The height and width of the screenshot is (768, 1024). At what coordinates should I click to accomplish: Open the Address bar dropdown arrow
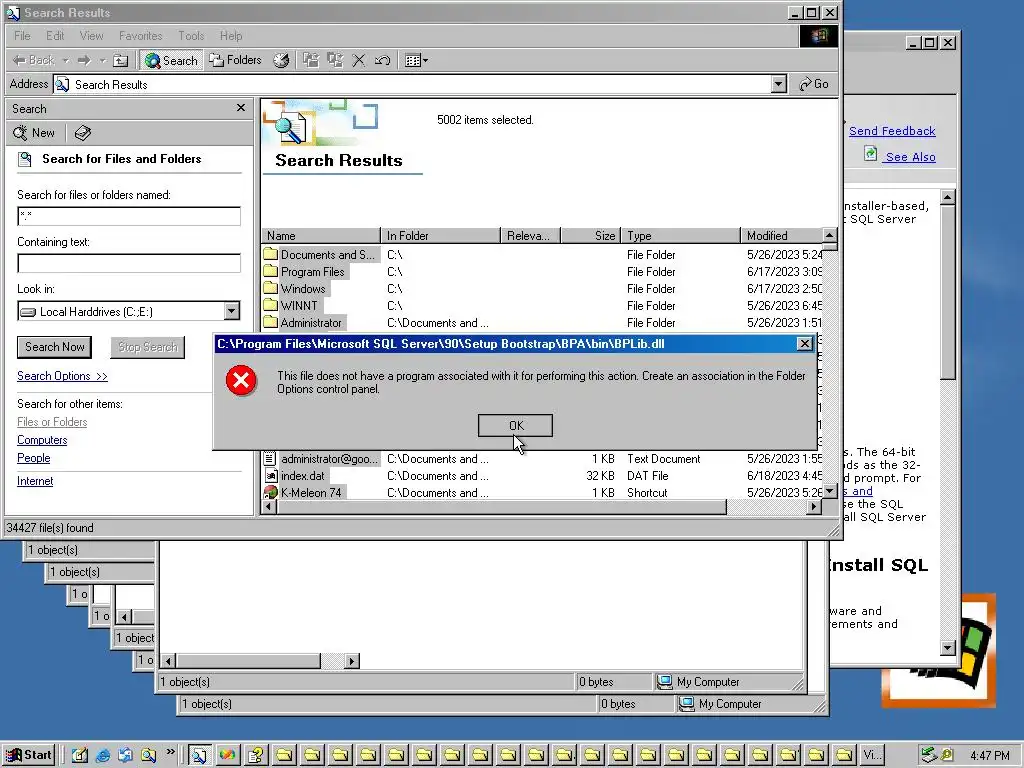click(x=778, y=84)
